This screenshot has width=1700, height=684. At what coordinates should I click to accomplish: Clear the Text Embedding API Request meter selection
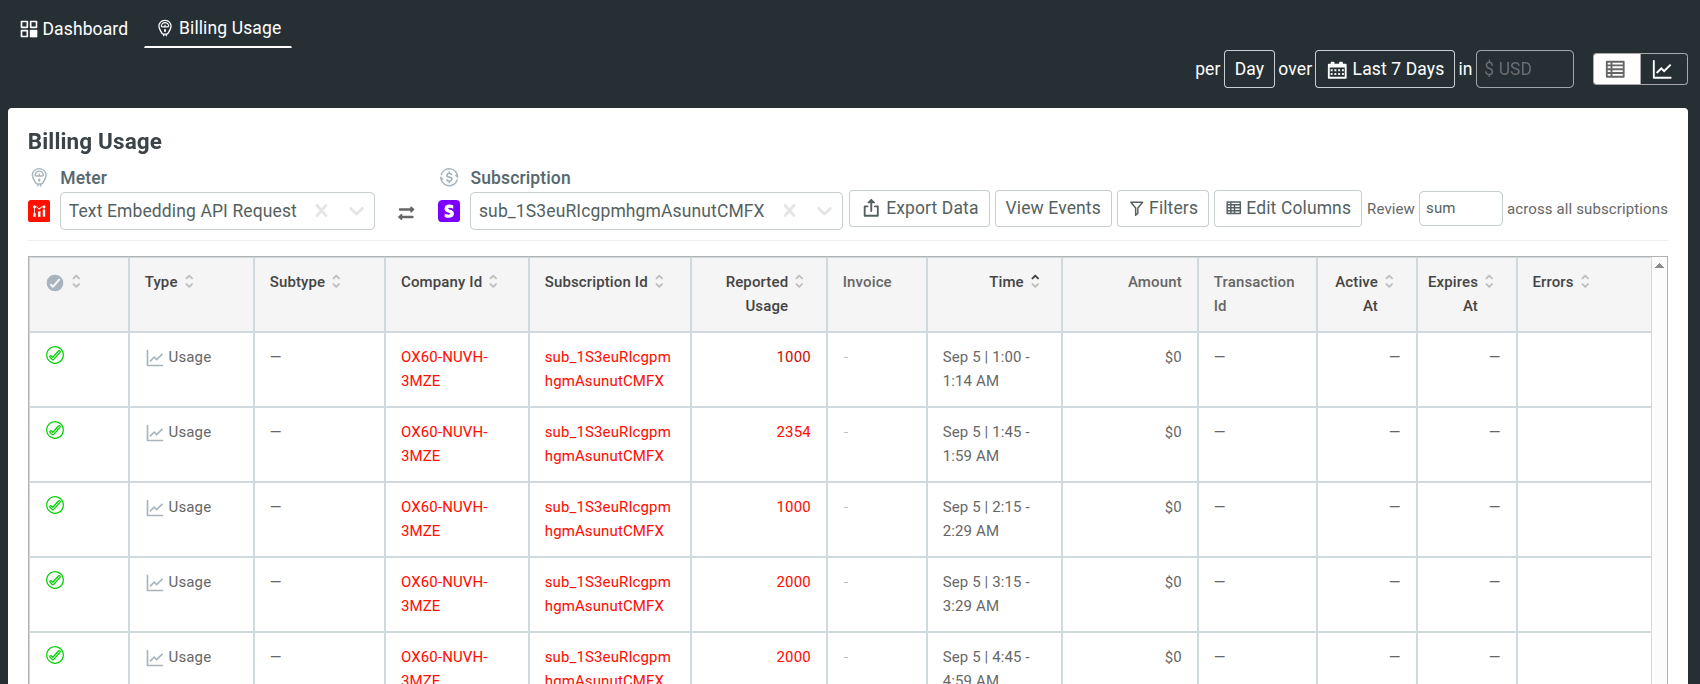click(x=321, y=211)
